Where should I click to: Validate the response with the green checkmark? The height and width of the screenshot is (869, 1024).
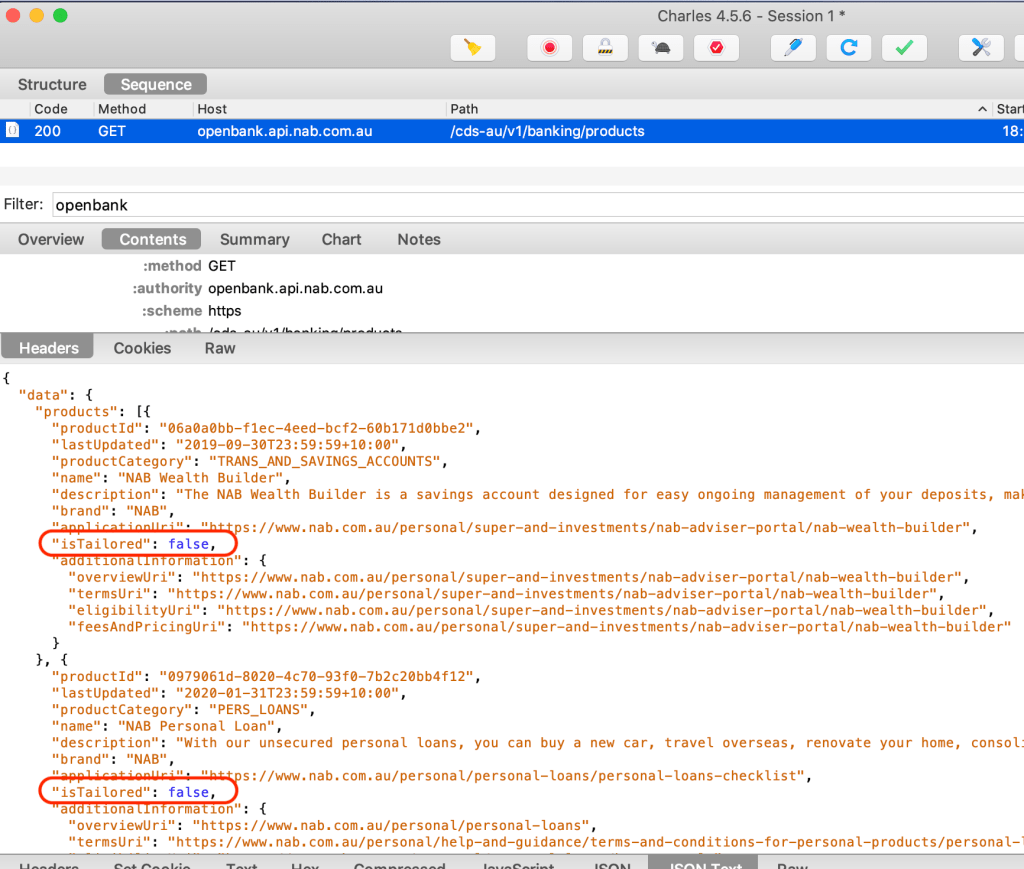pos(904,47)
